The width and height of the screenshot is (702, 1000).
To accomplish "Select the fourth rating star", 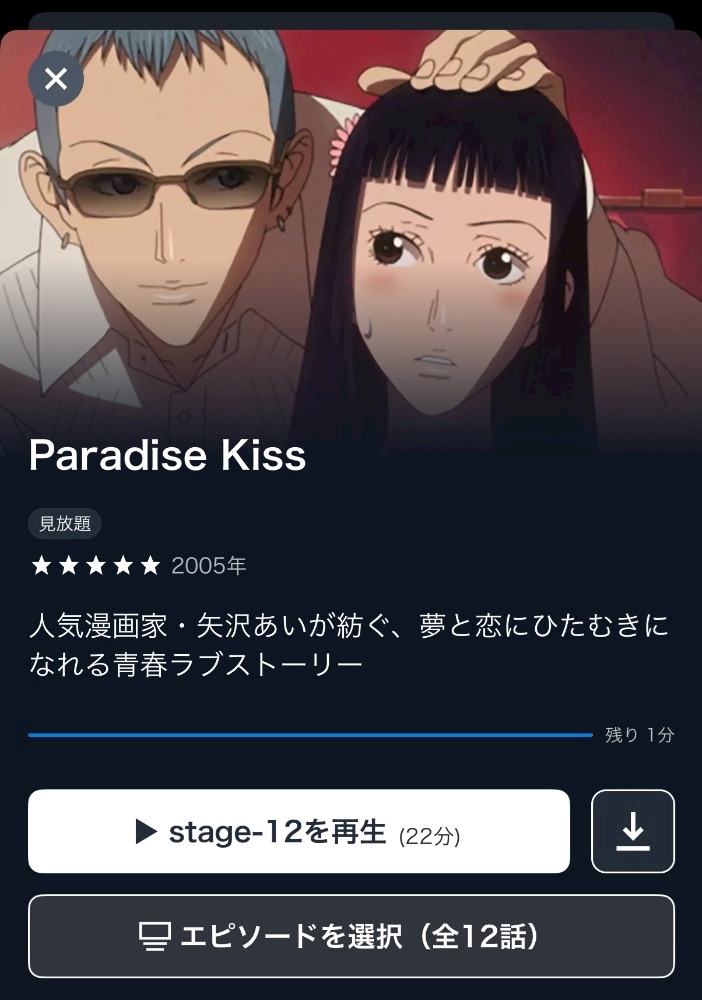I will click(123, 565).
